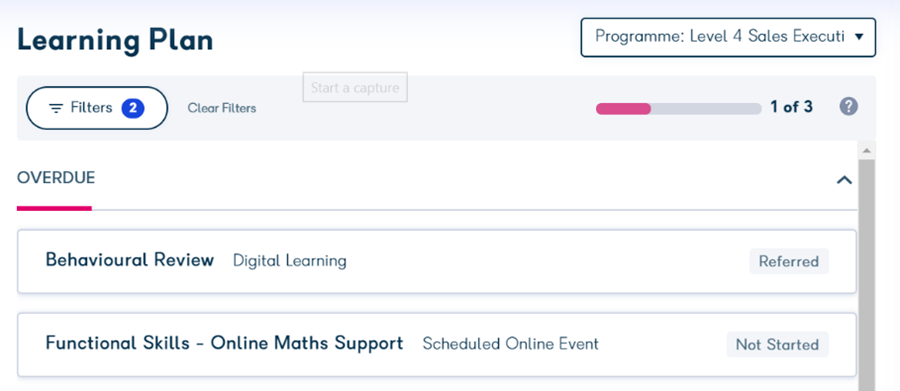Click the Not Started status badge
Viewport: 900px width, 391px height.
777,344
